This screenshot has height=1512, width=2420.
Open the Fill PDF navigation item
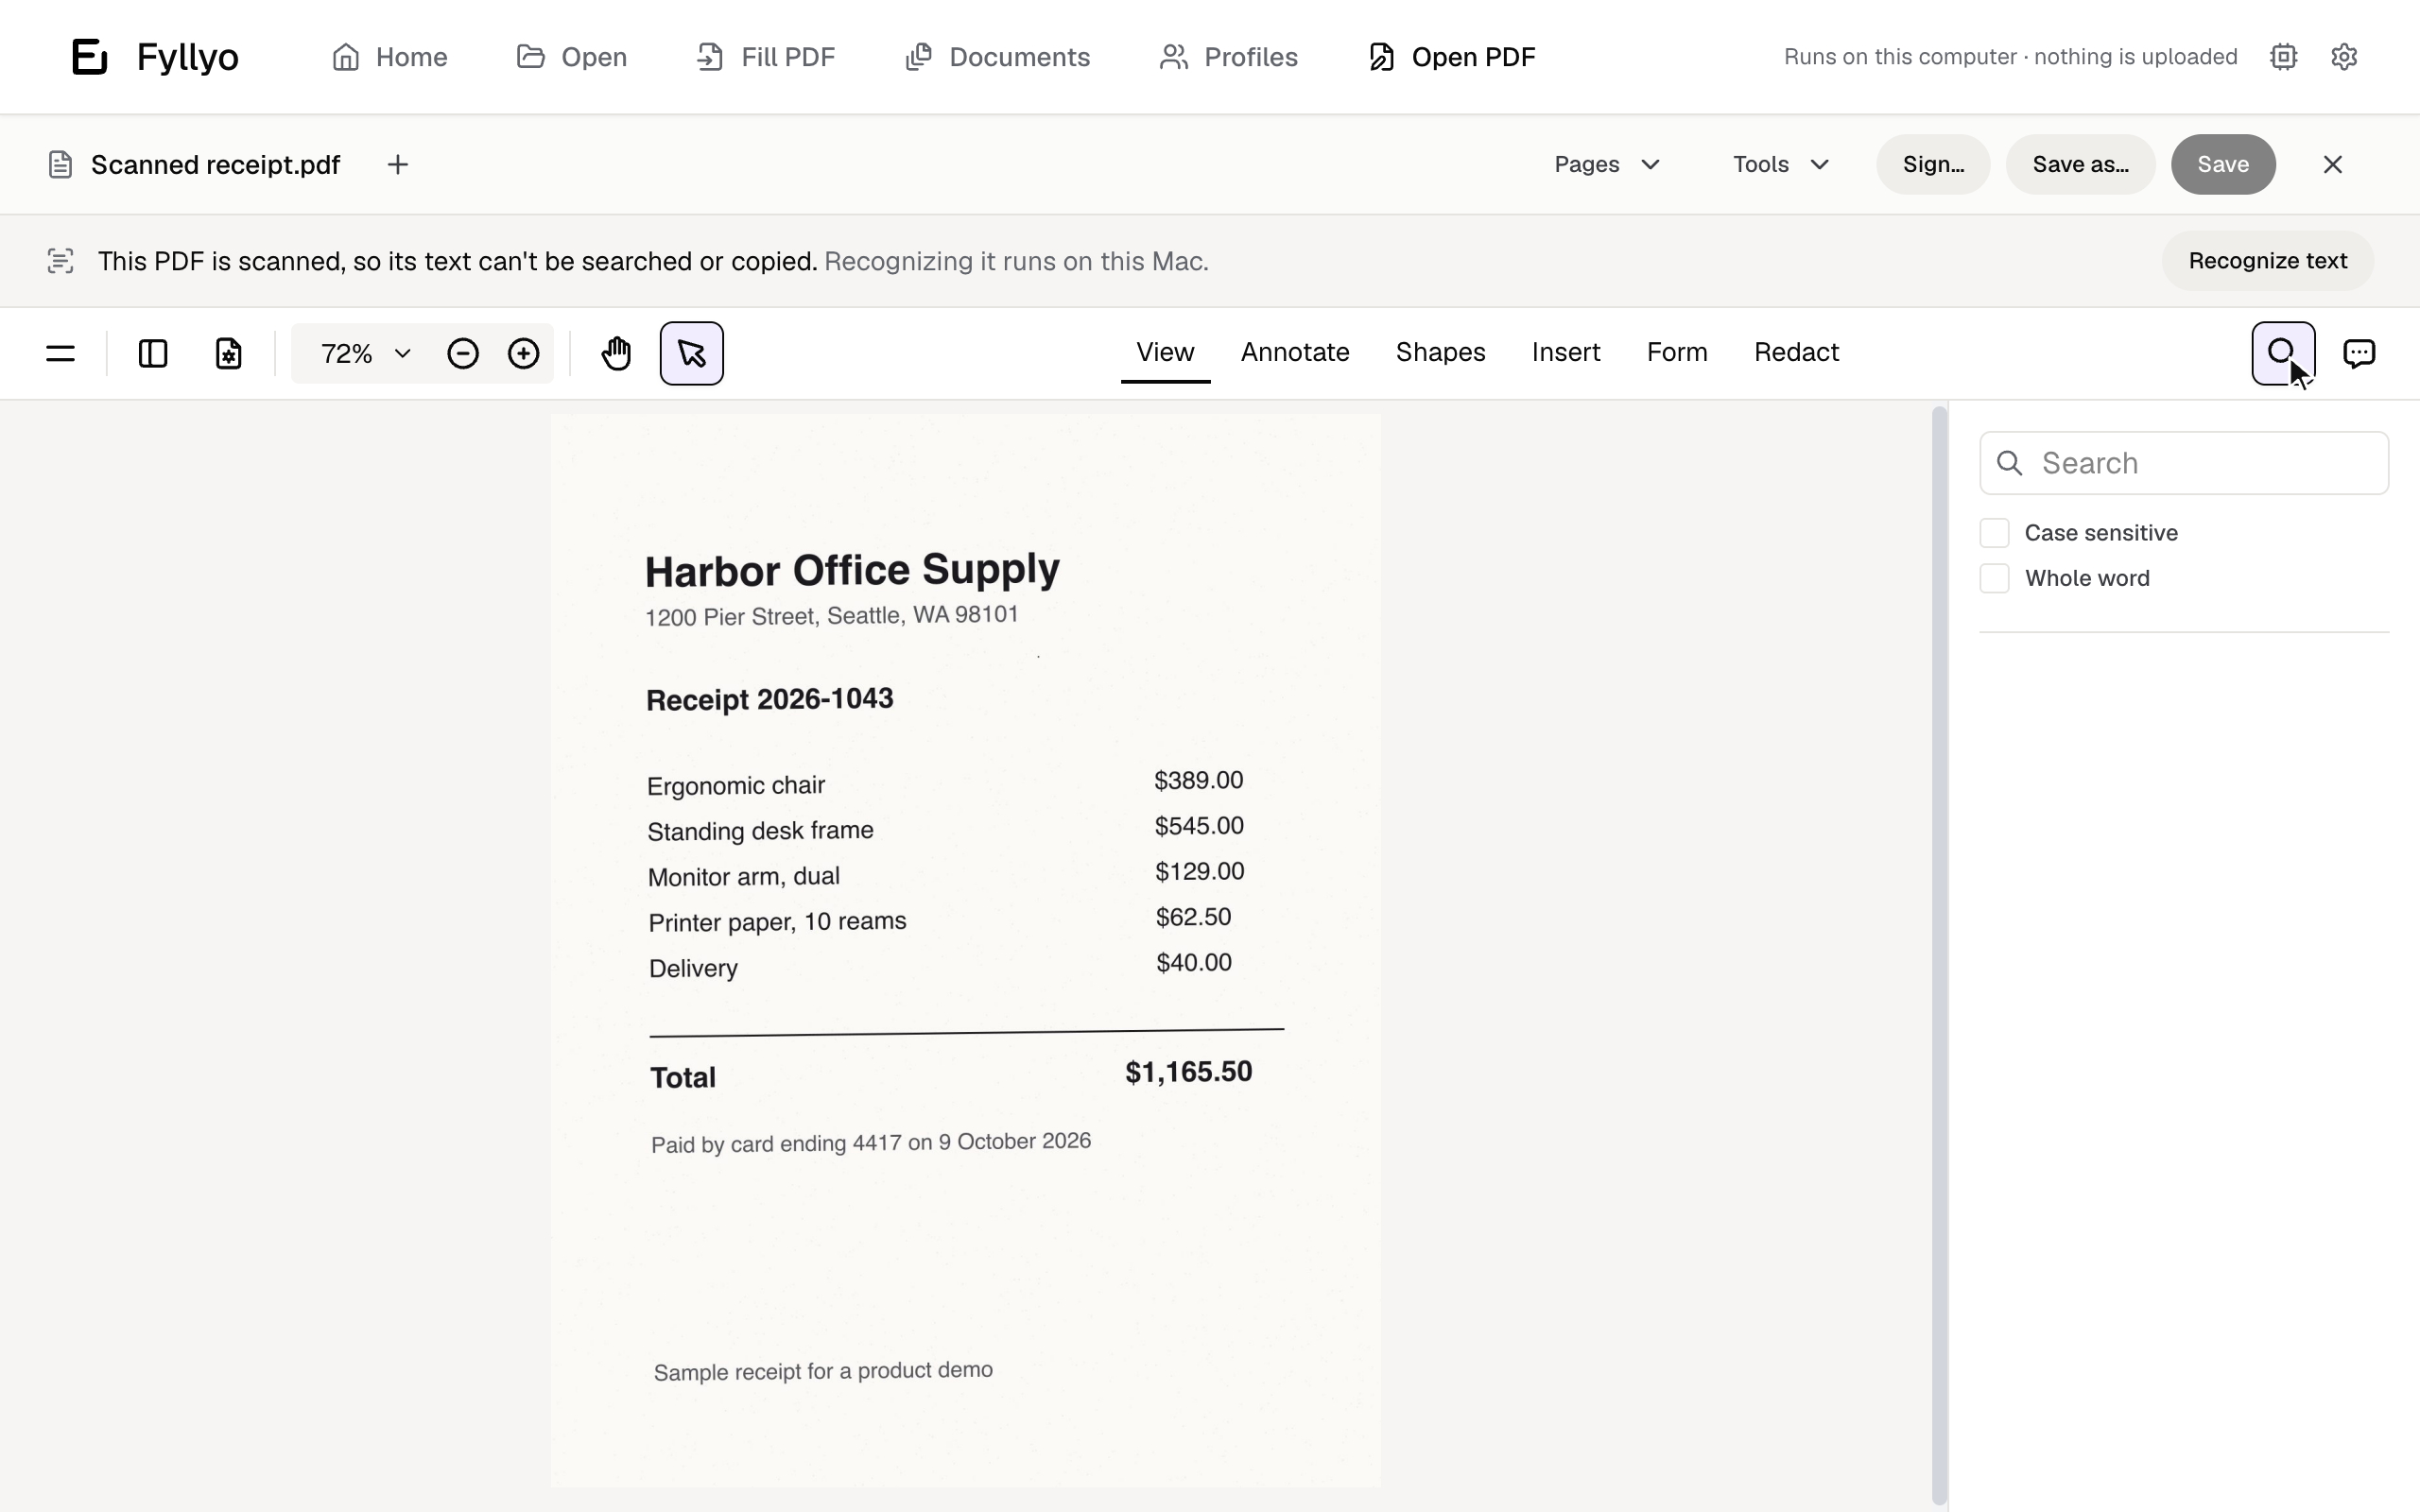point(766,57)
